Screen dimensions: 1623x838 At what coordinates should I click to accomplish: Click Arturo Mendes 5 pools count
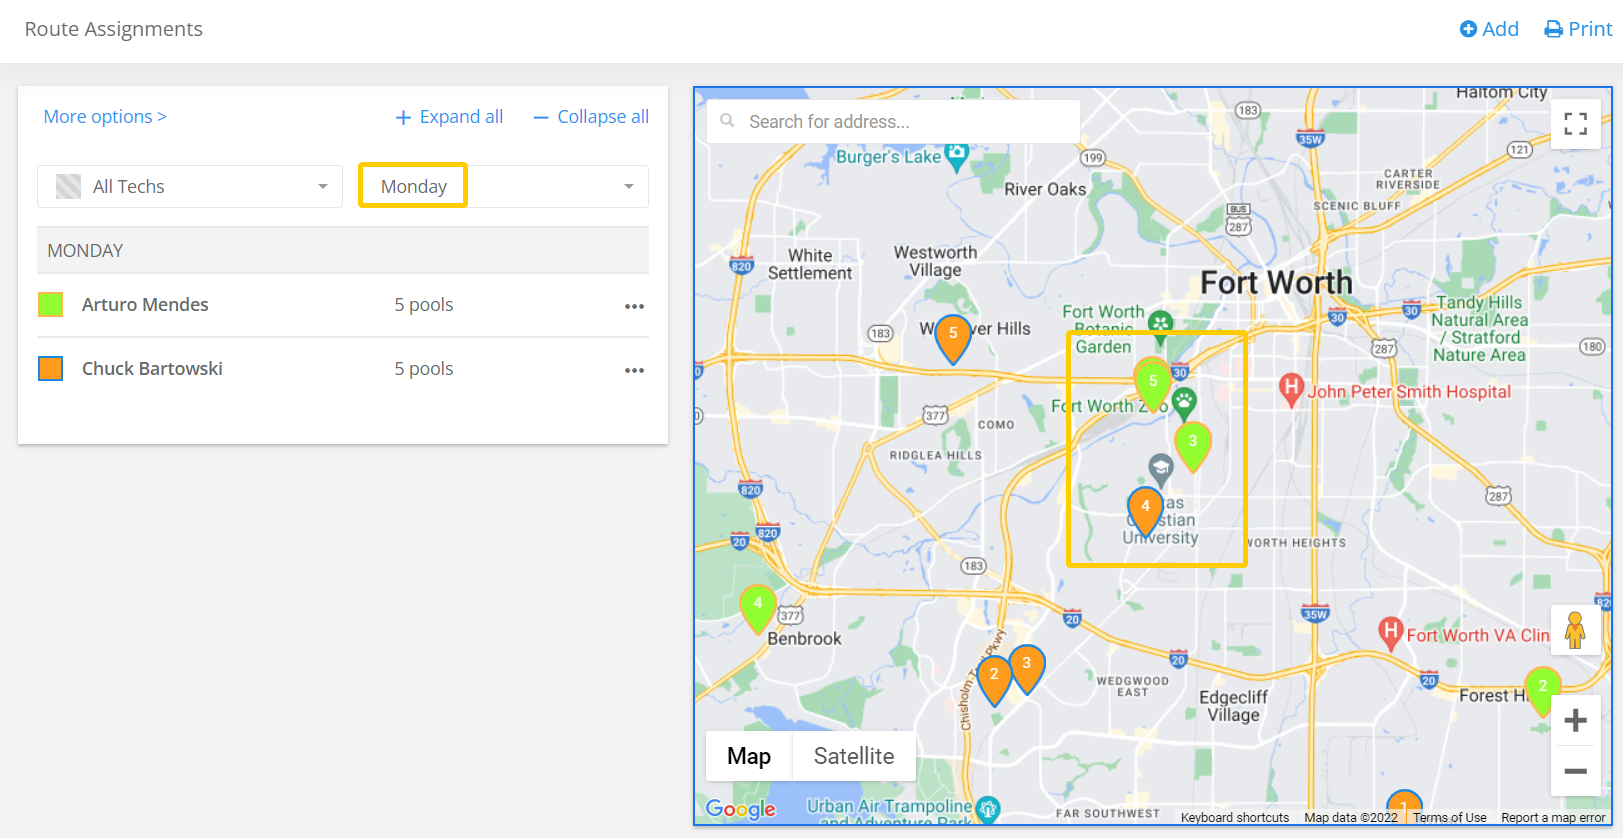pos(424,304)
